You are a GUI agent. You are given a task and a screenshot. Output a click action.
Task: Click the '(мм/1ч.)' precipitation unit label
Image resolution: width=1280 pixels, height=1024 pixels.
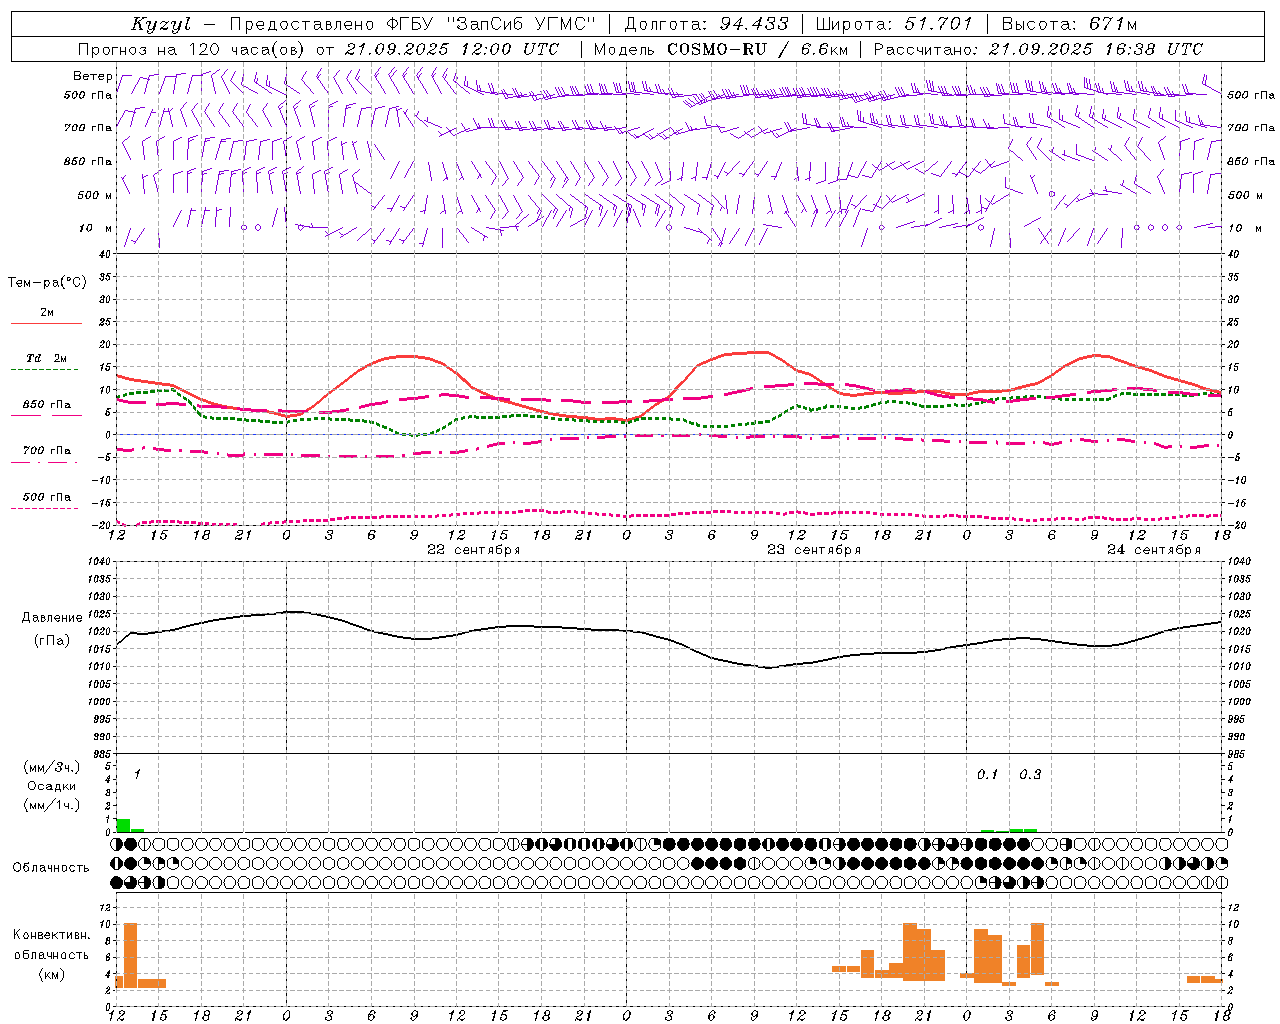point(52,805)
